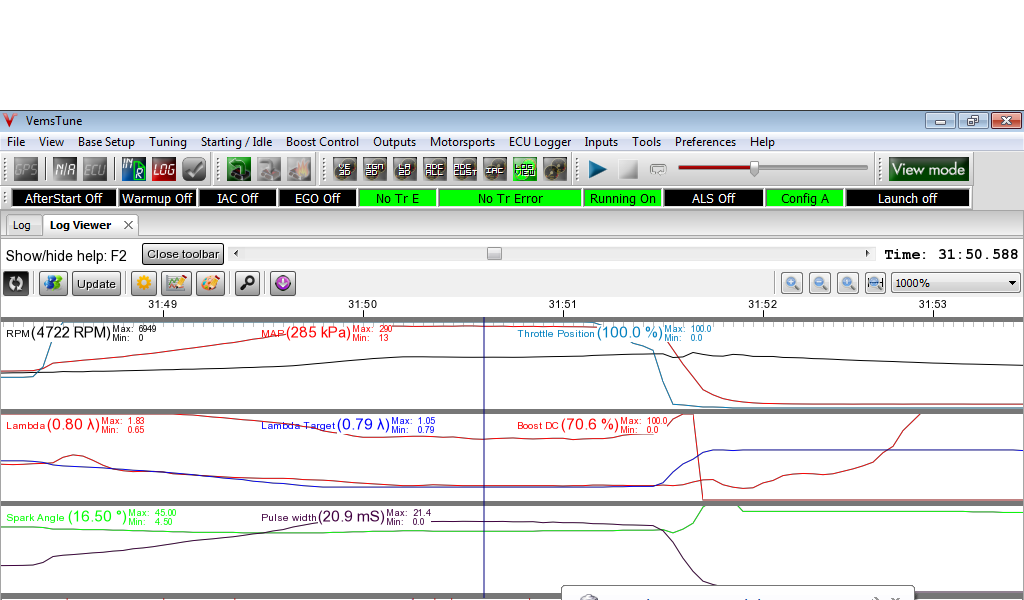Switch to the Log tab
Image resolution: width=1024 pixels, height=600 pixels.
22,225
